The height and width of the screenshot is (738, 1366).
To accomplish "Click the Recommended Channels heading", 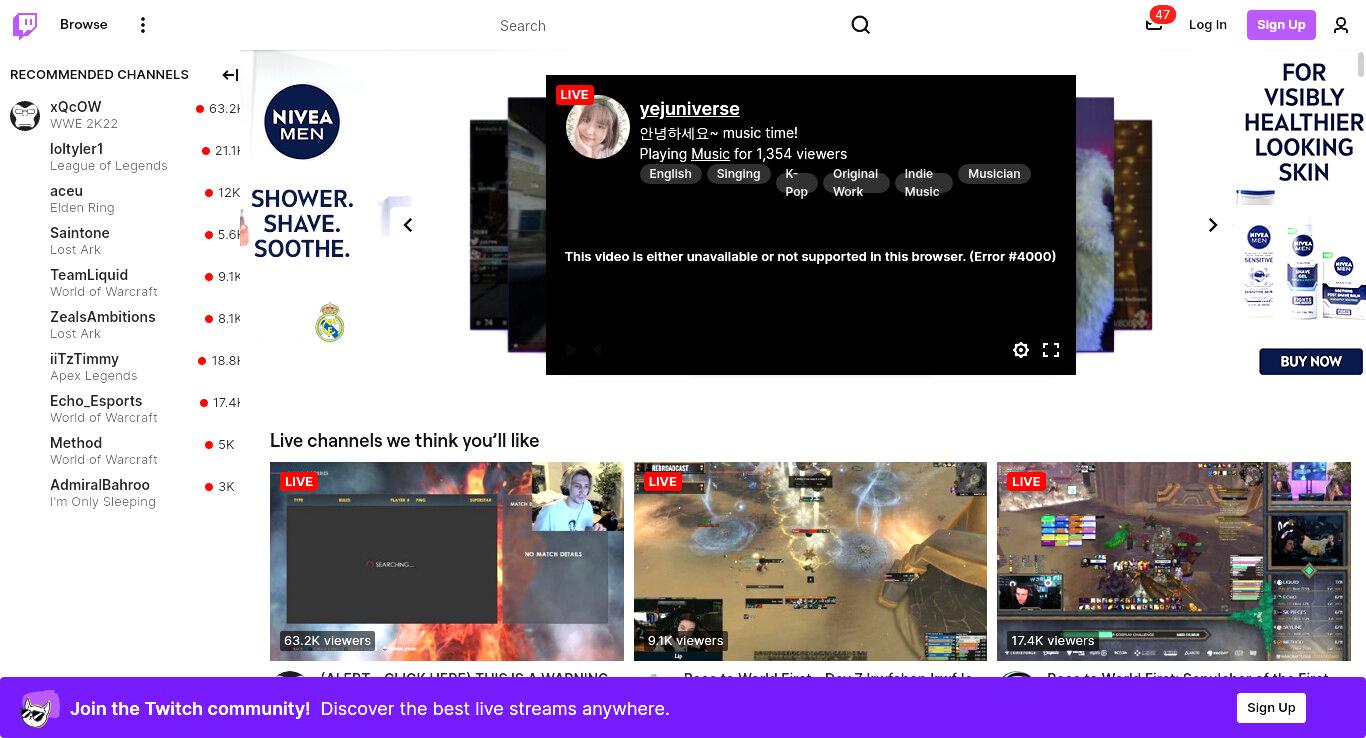I will 99,75.
